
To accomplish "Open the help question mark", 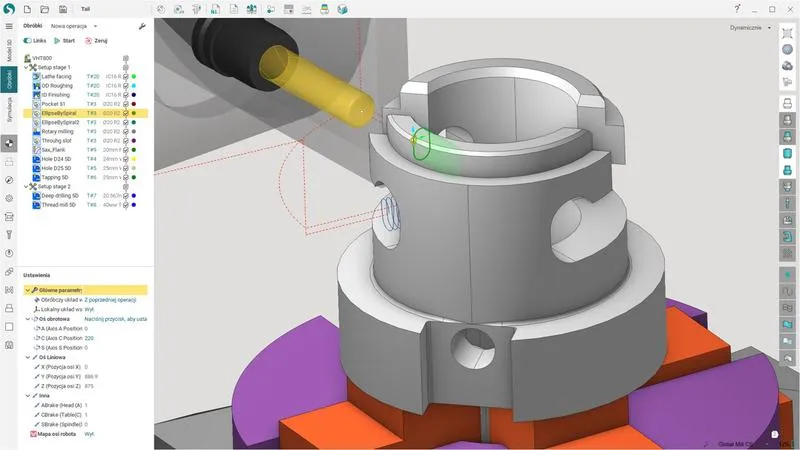I will click(737, 9).
